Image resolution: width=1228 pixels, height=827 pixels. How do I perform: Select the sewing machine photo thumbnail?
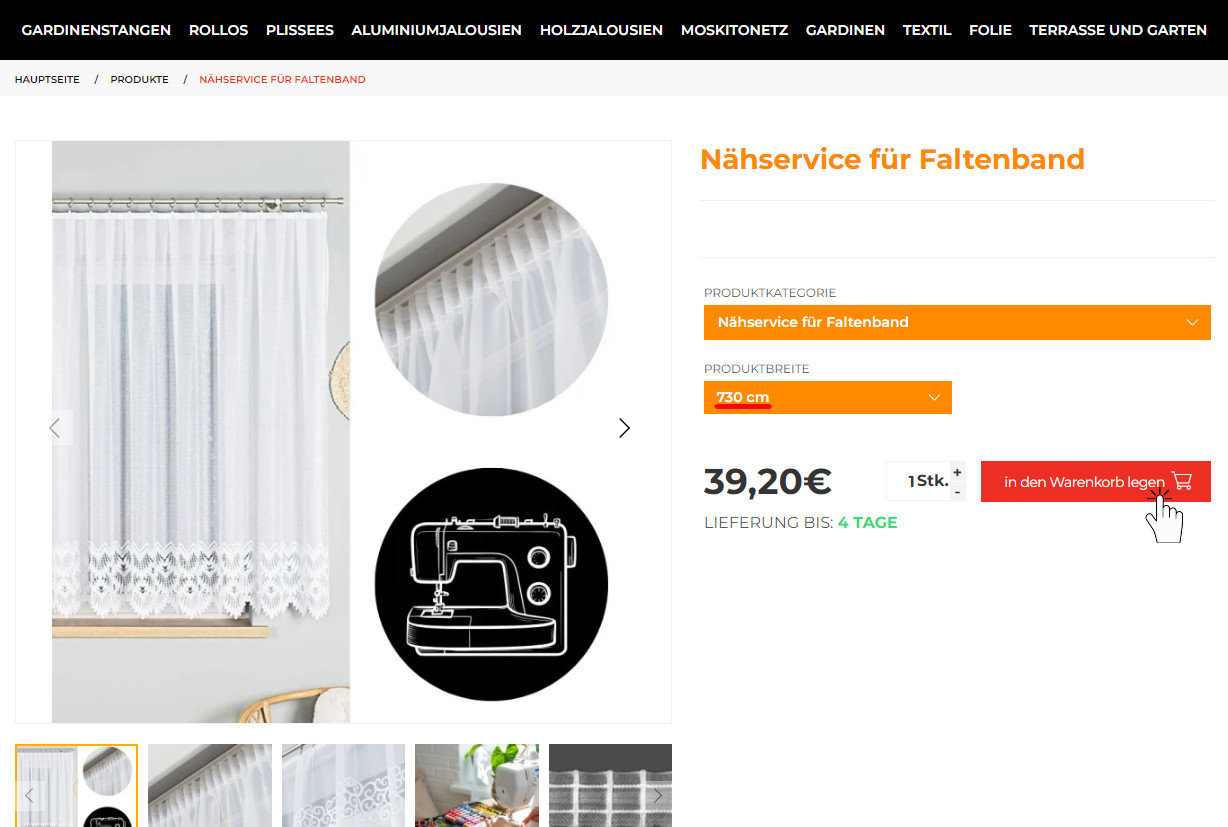tap(477, 786)
